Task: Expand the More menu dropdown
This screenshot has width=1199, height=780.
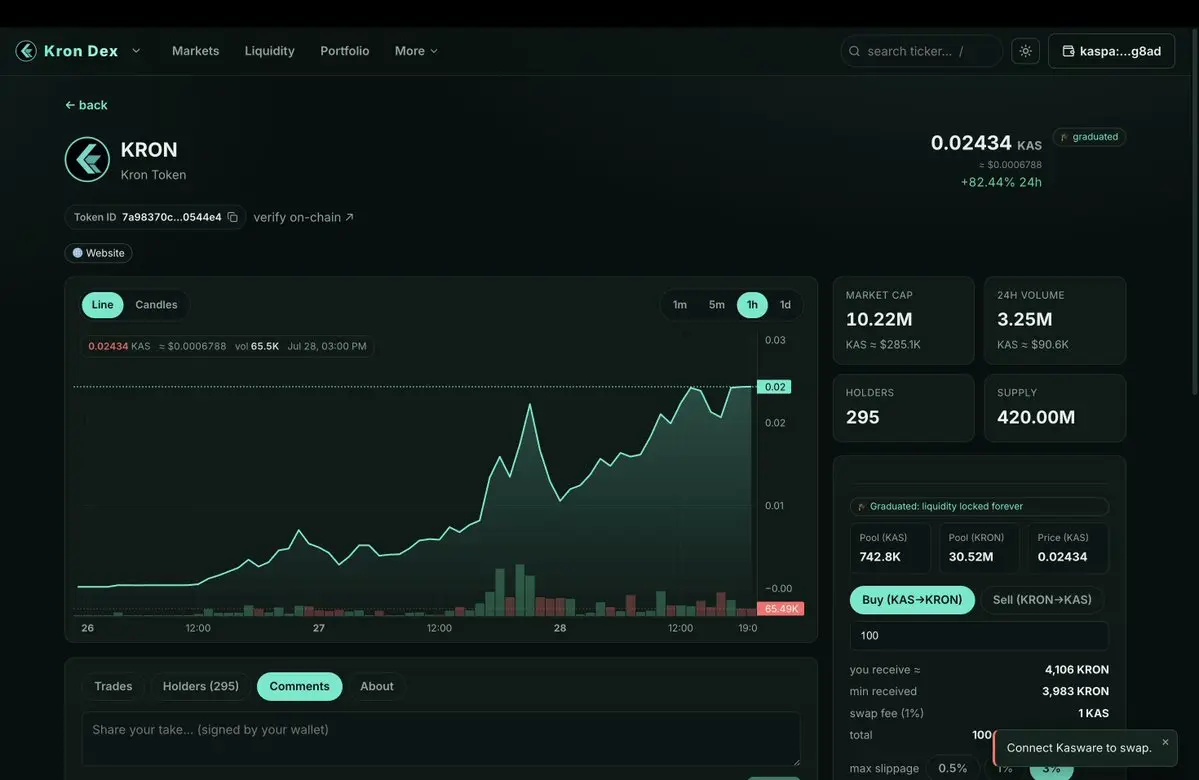Action: pyautogui.click(x=416, y=51)
